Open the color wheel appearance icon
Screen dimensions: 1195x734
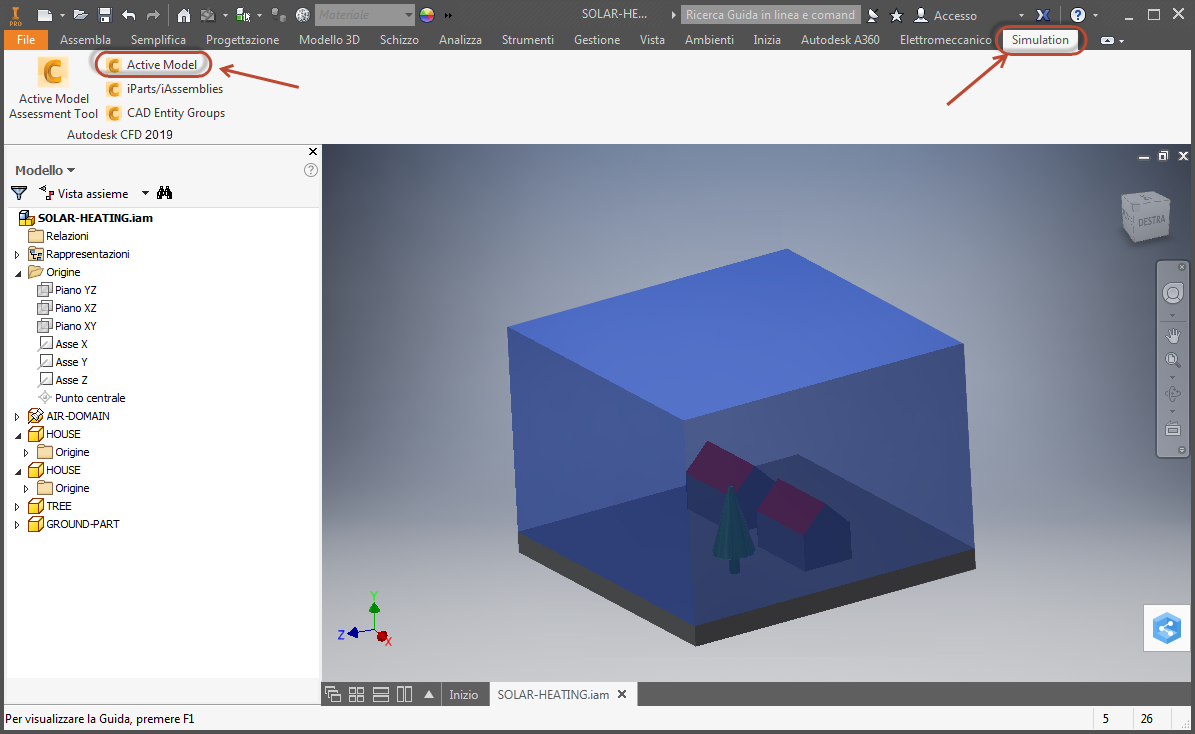427,14
